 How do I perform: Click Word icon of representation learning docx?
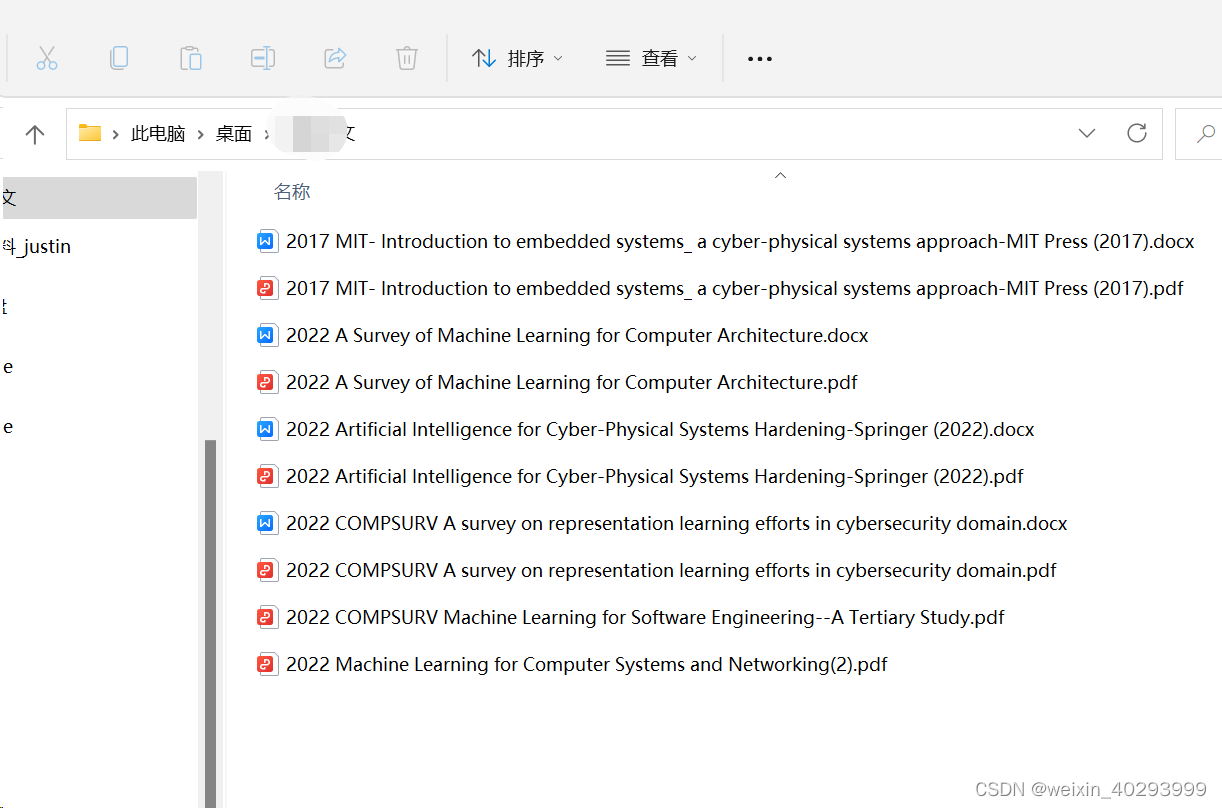coord(267,523)
